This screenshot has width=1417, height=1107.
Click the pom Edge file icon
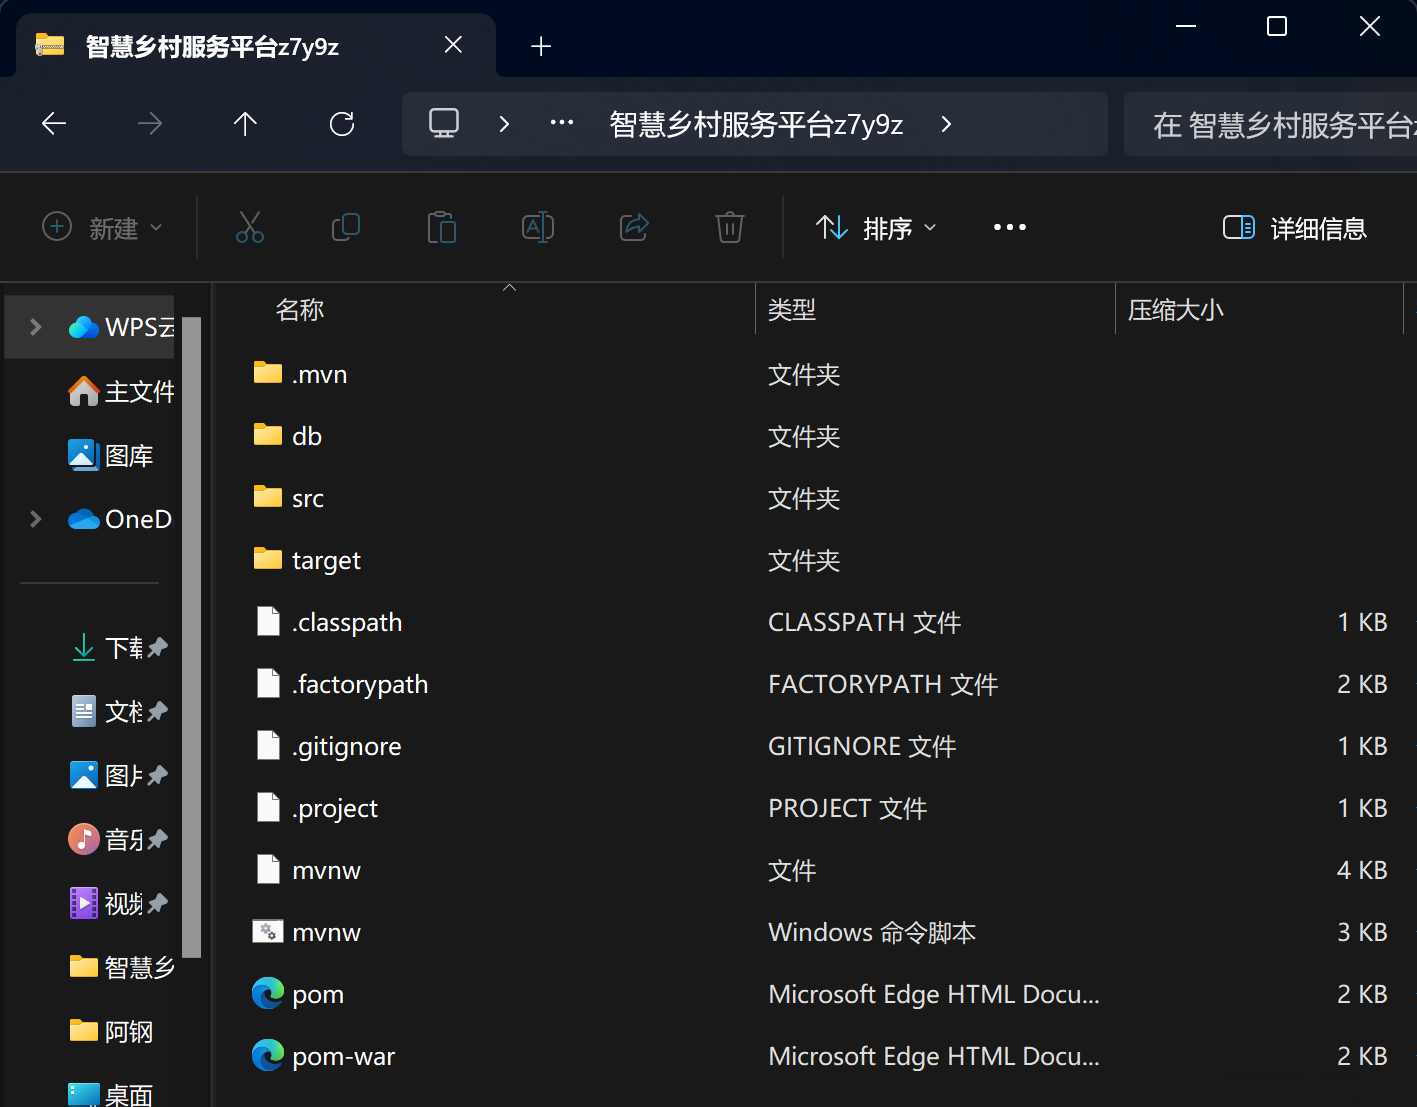click(x=268, y=993)
